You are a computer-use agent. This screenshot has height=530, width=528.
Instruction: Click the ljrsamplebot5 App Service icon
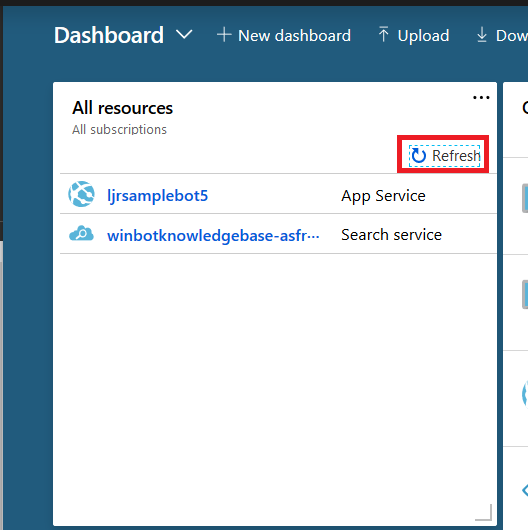tap(81, 194)
